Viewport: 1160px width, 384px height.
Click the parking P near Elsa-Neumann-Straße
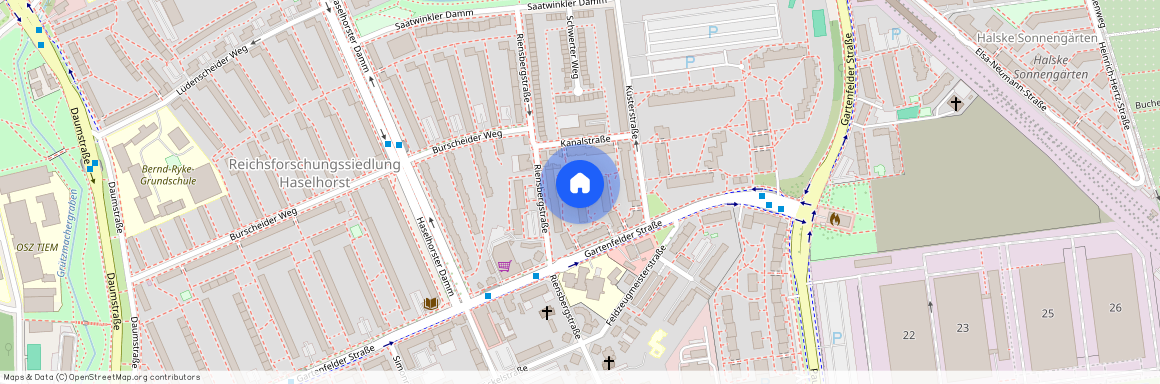(896, 33)
